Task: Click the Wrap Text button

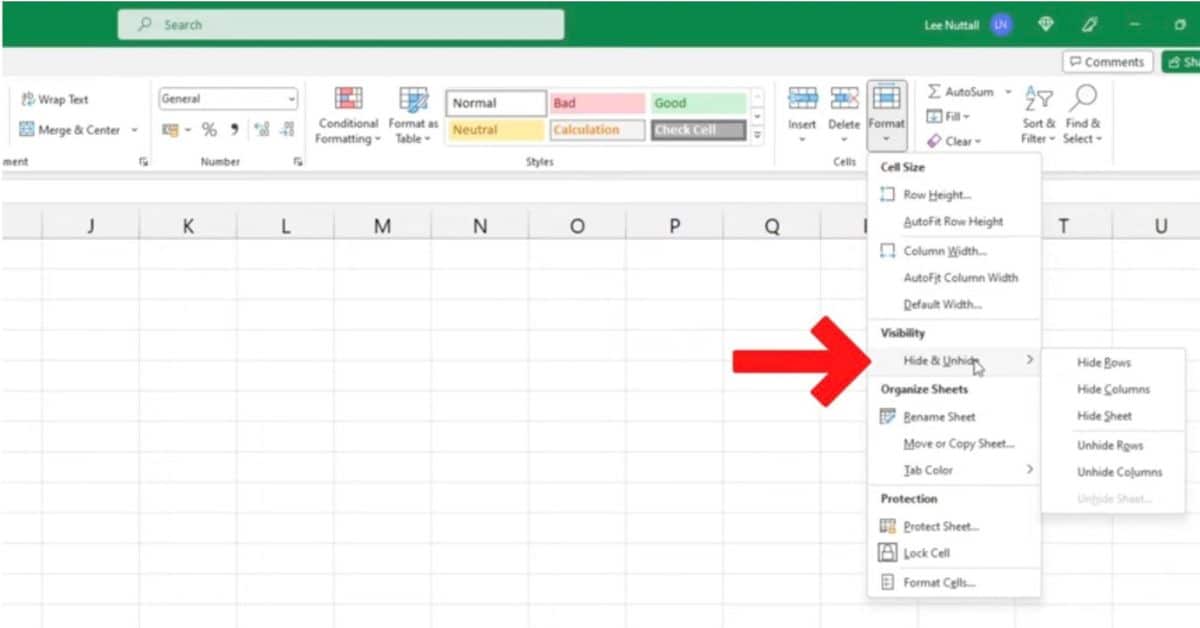Action: (55, 100)
